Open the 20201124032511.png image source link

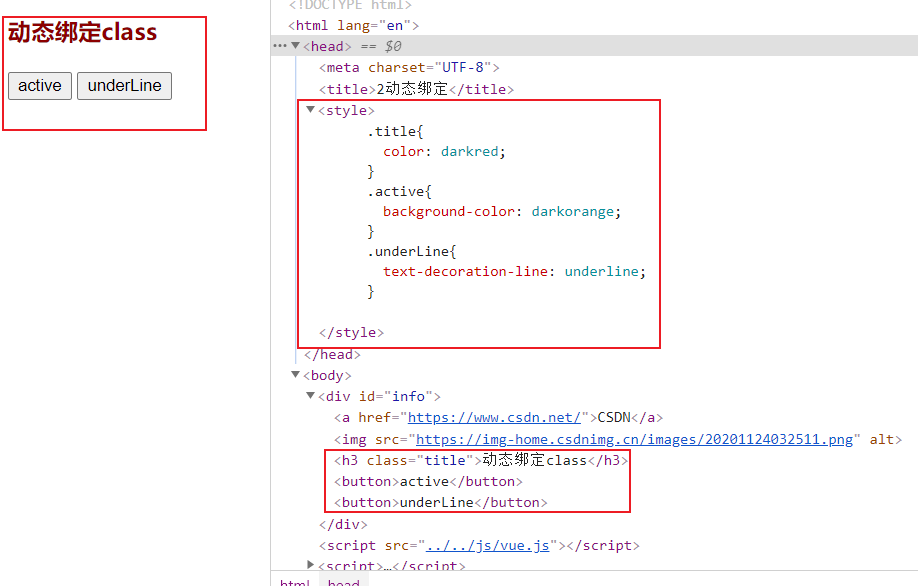tap(634, 439)
